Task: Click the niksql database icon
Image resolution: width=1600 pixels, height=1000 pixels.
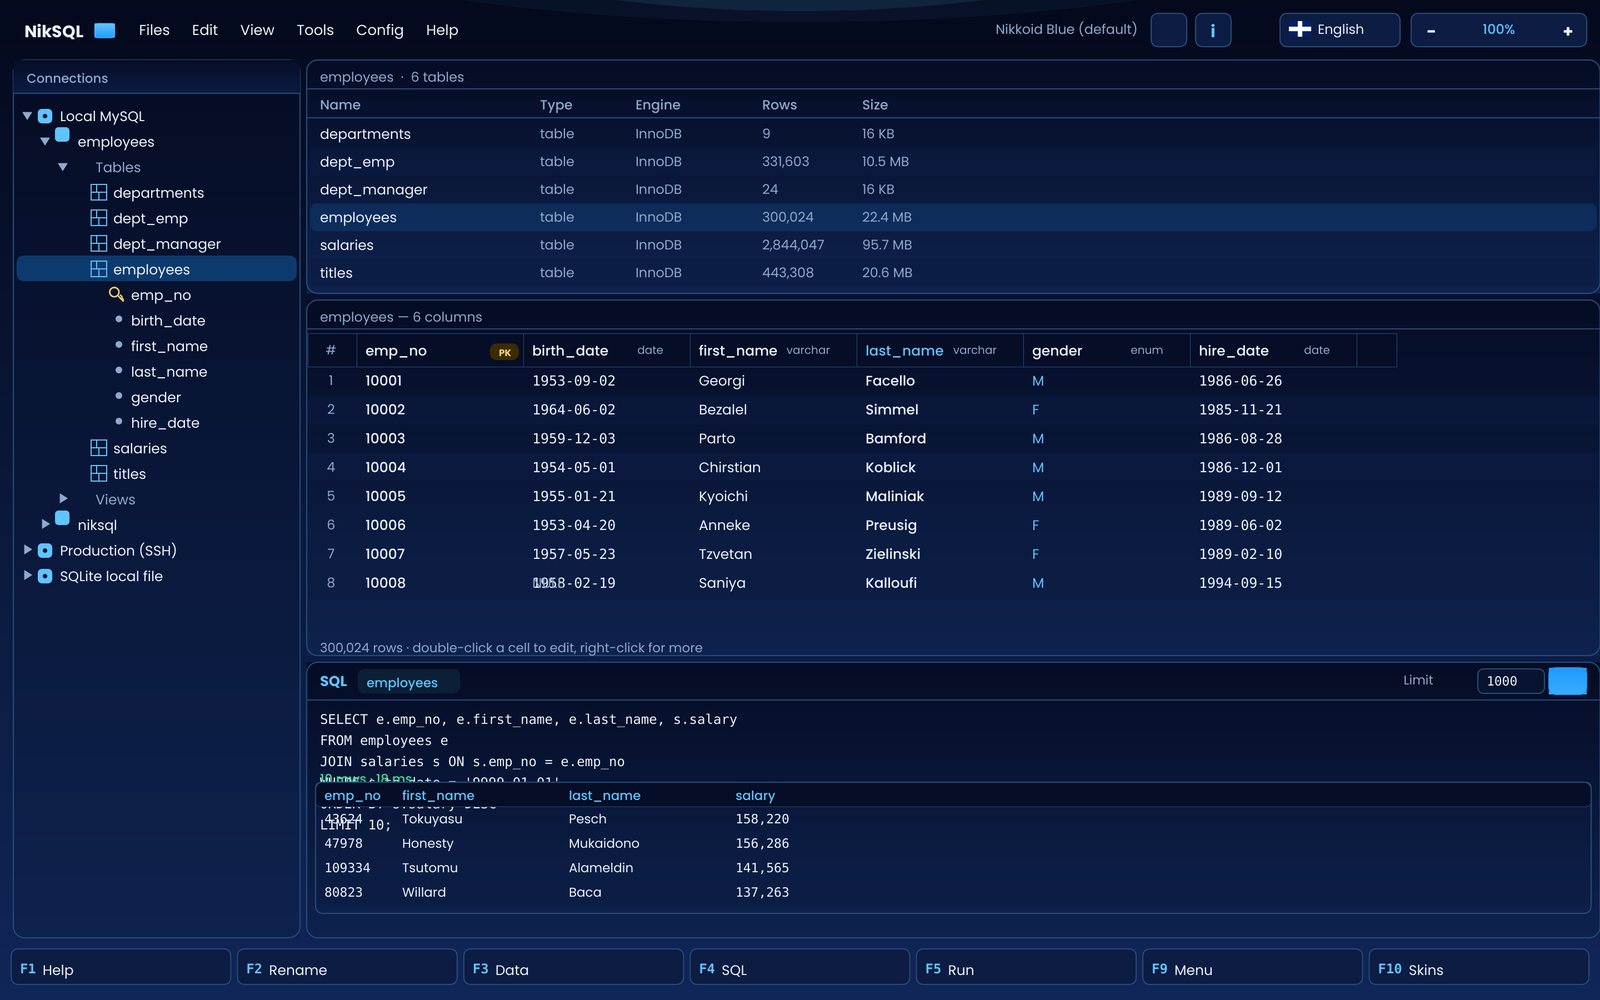Action: (x=62, y=518)
